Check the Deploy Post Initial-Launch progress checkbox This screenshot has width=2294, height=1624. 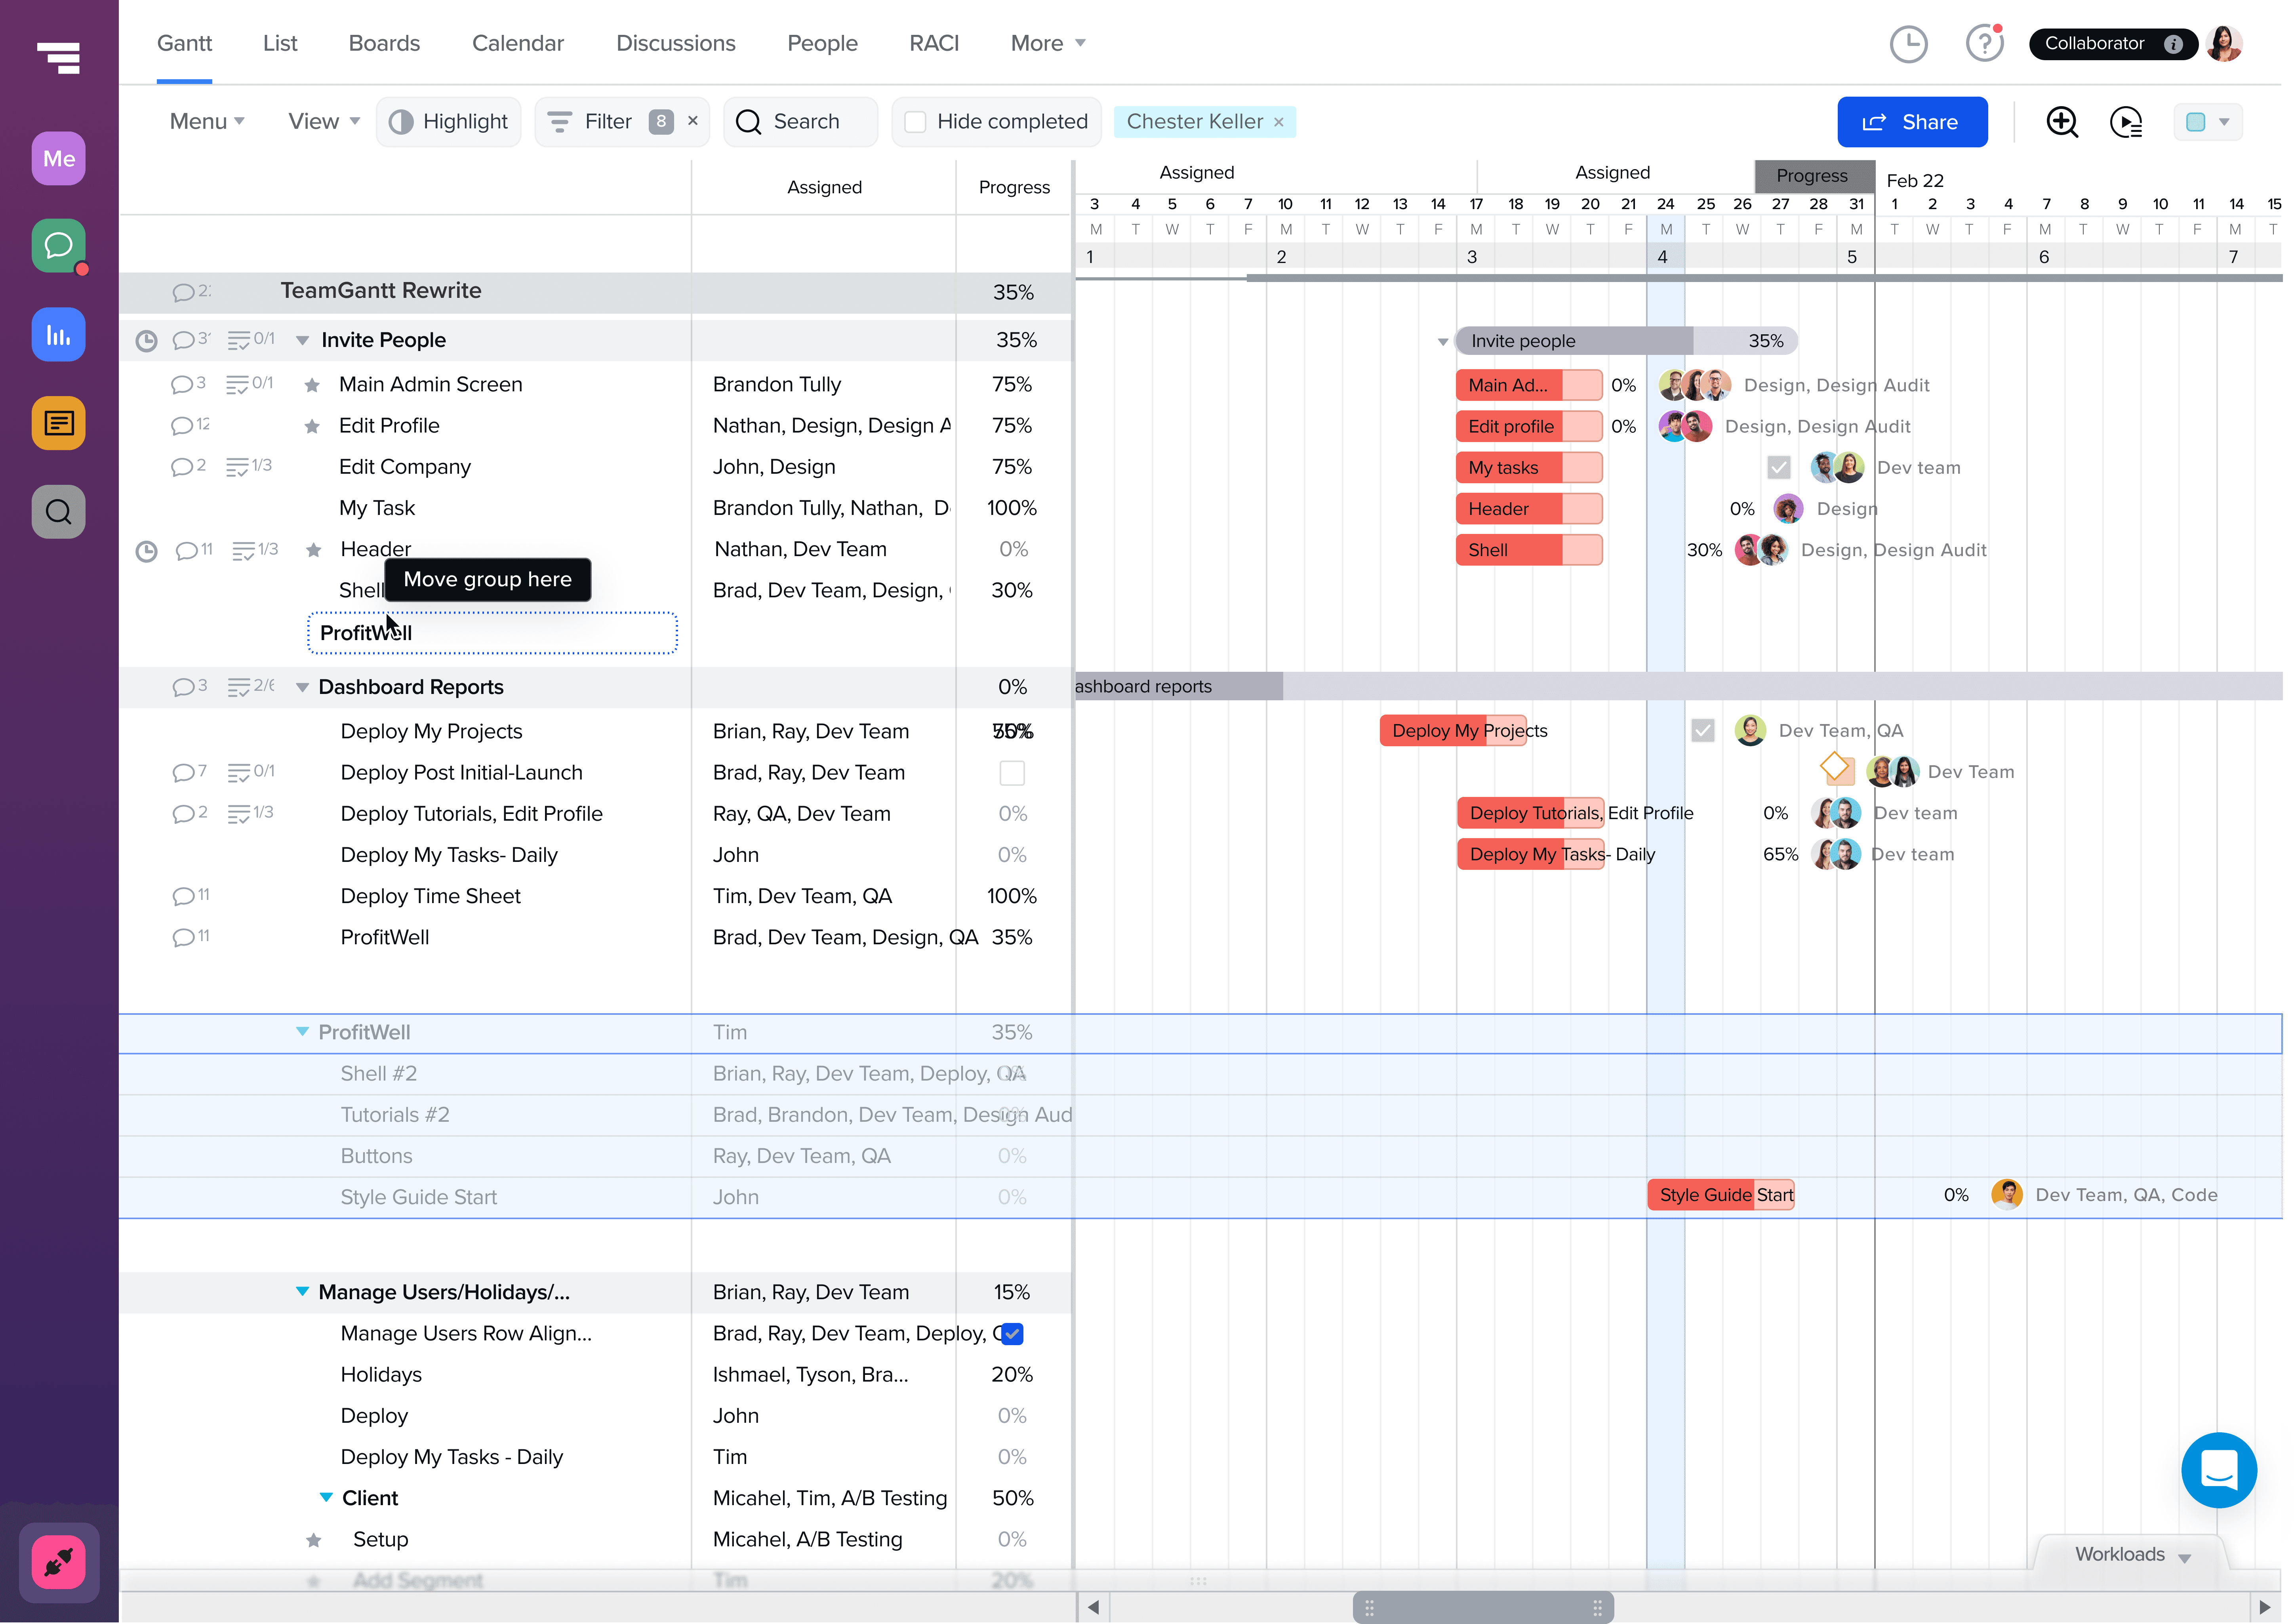point(1012,773)
